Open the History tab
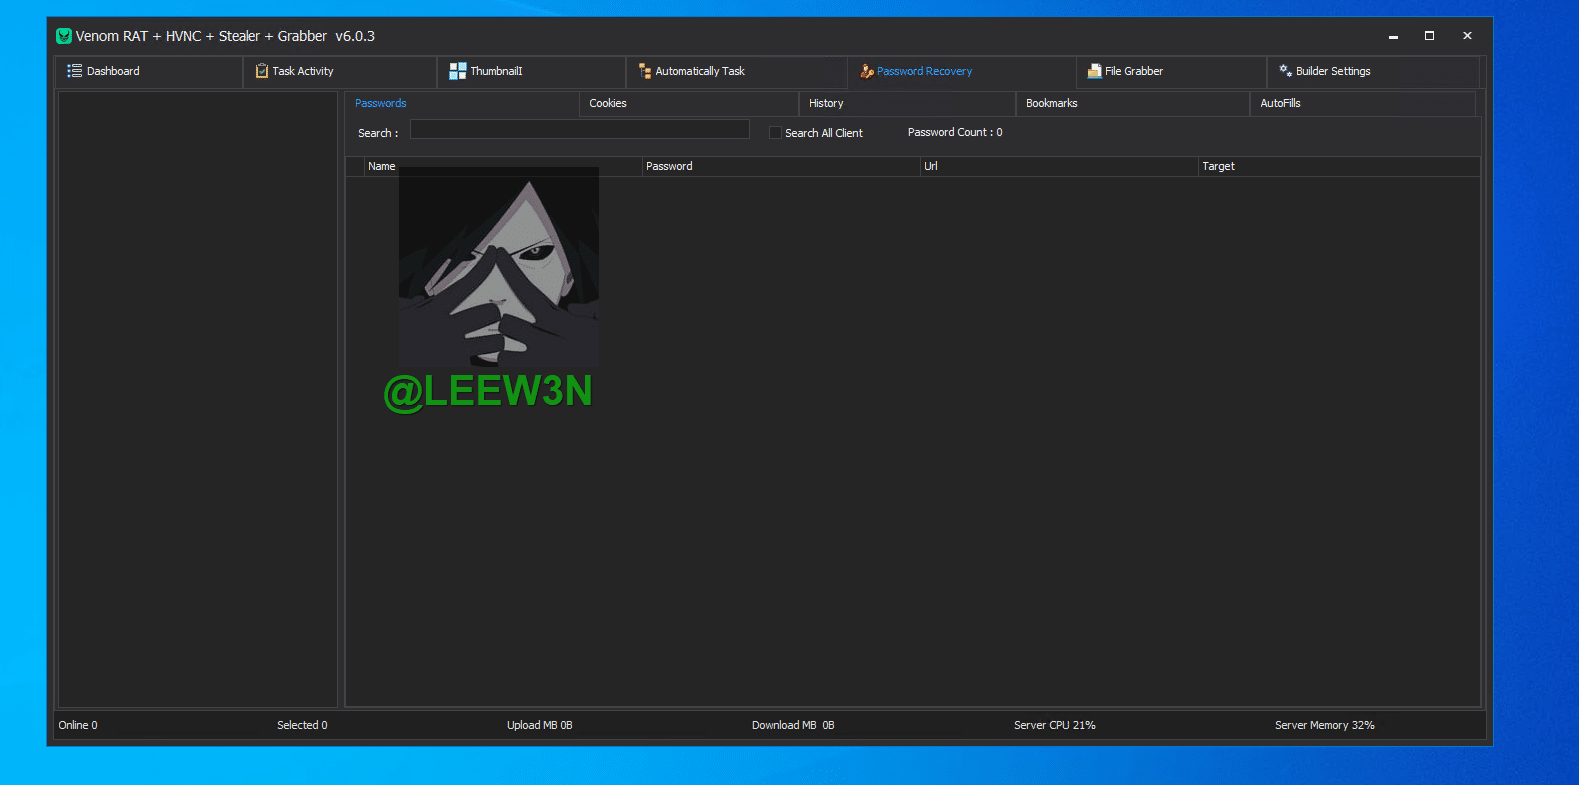This screenshot has height=785, width=1579. point(826,103)
